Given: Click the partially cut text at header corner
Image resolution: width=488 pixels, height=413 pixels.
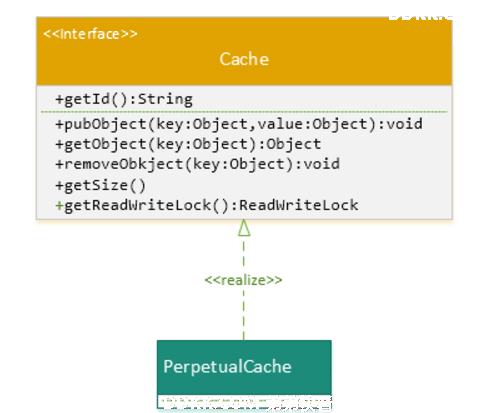Looking at the screenshot, I should click(x=420, y=17).
